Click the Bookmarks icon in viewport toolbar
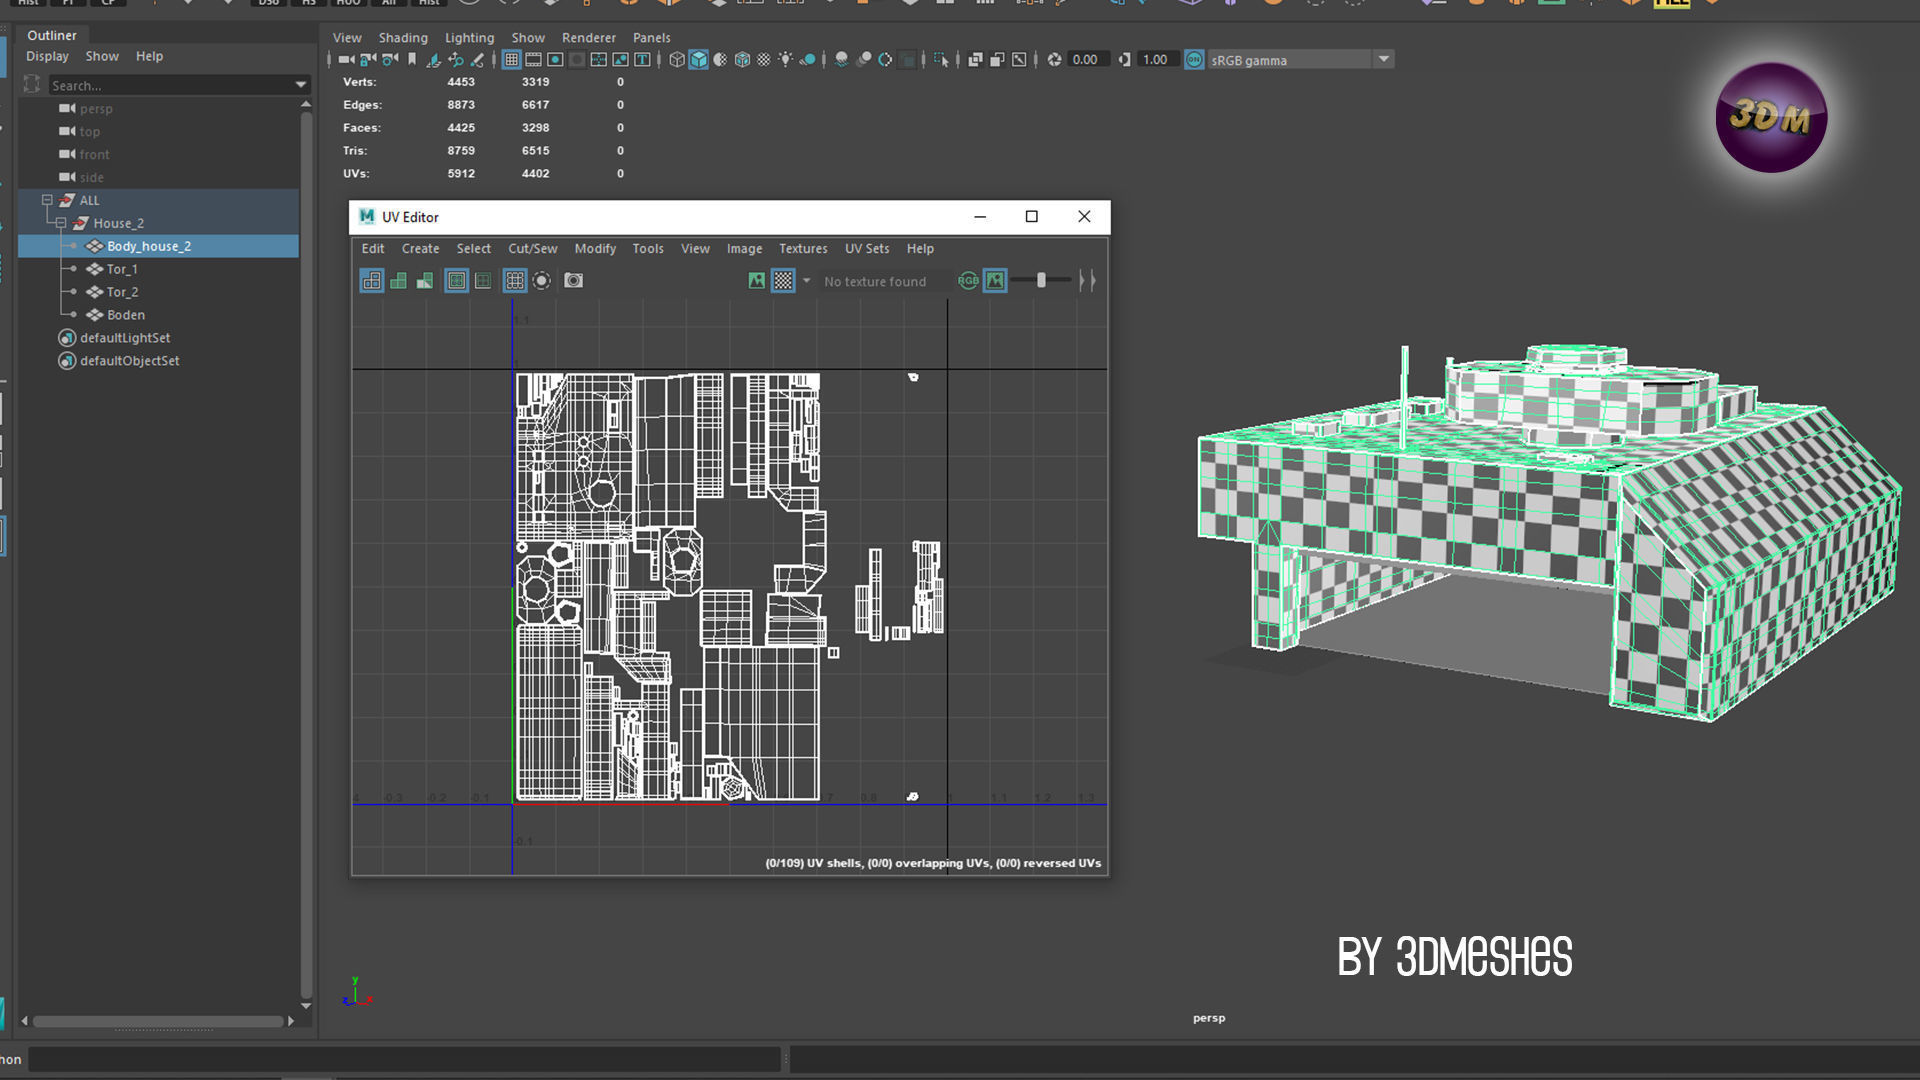 coord(412,60)
